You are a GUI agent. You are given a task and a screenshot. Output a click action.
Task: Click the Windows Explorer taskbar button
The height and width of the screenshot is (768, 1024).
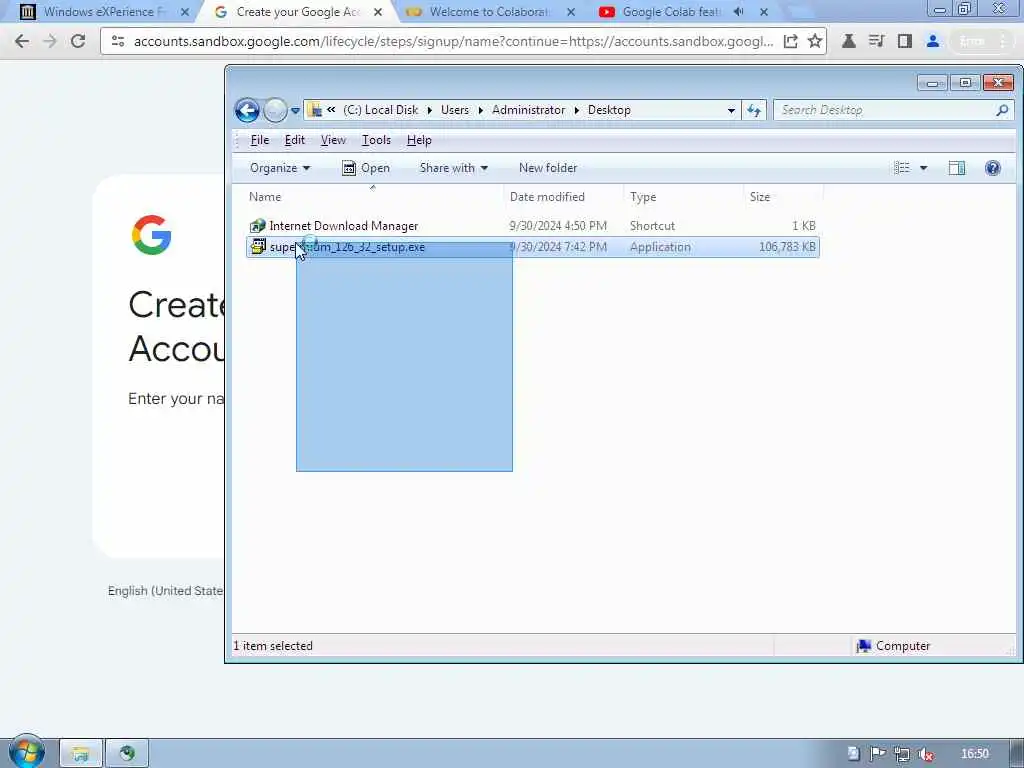[x=81, y=754]
